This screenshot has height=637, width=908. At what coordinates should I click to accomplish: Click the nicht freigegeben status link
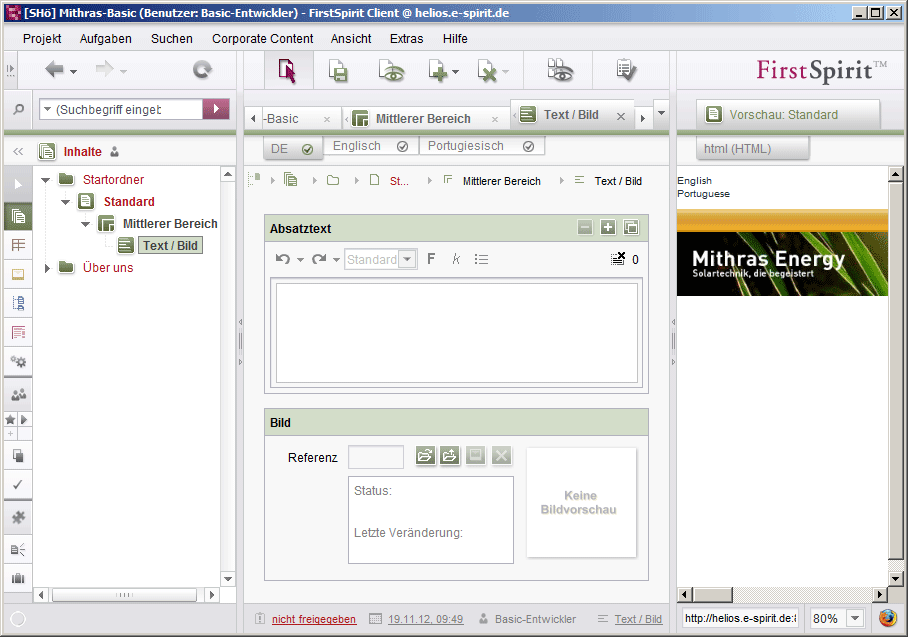[314, 619]
